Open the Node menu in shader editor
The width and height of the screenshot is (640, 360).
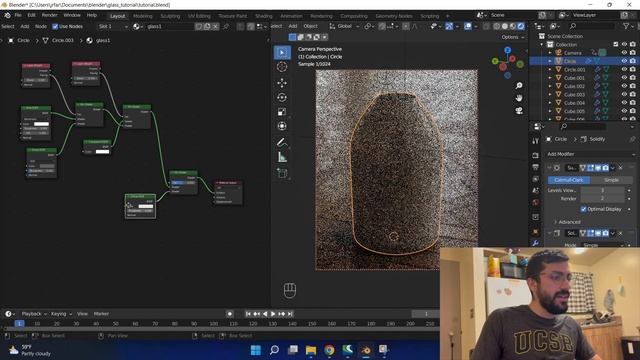click(x=41, y=27)
